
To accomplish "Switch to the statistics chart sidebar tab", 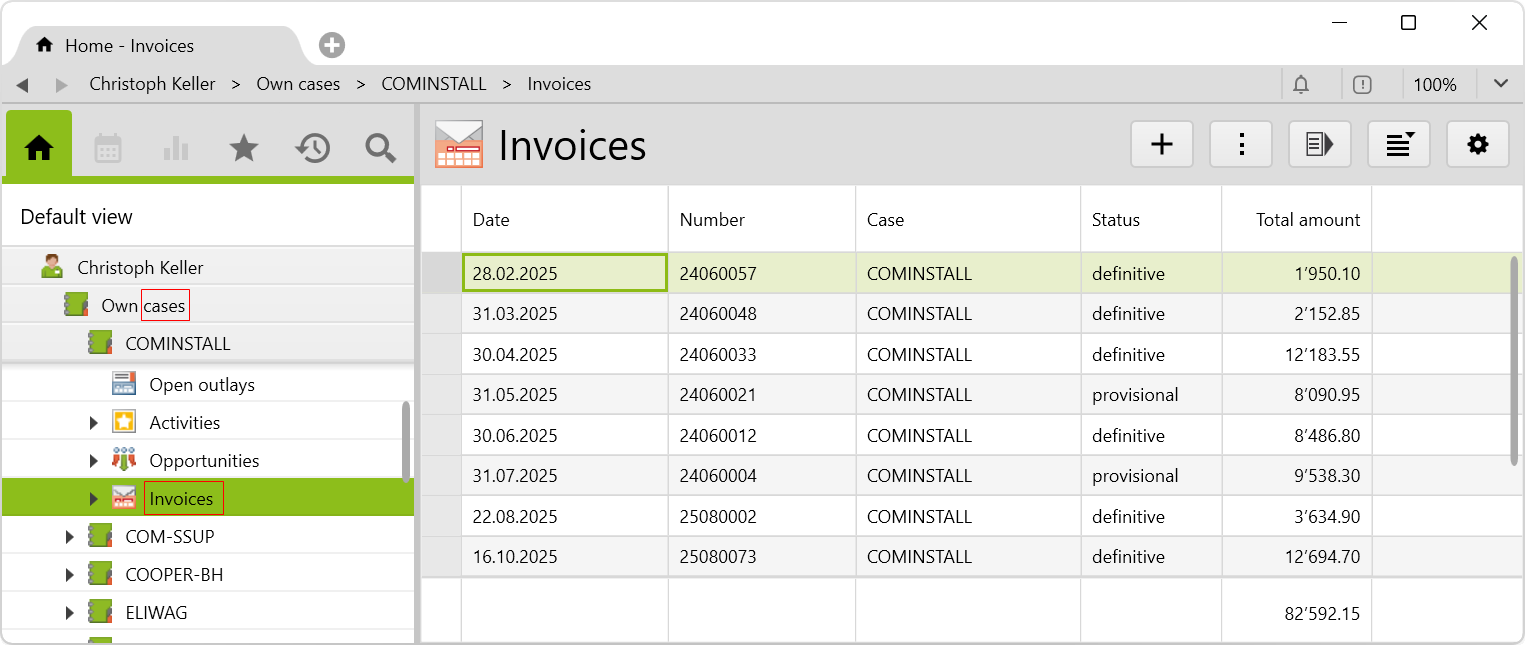I will [x=176, y=148].
